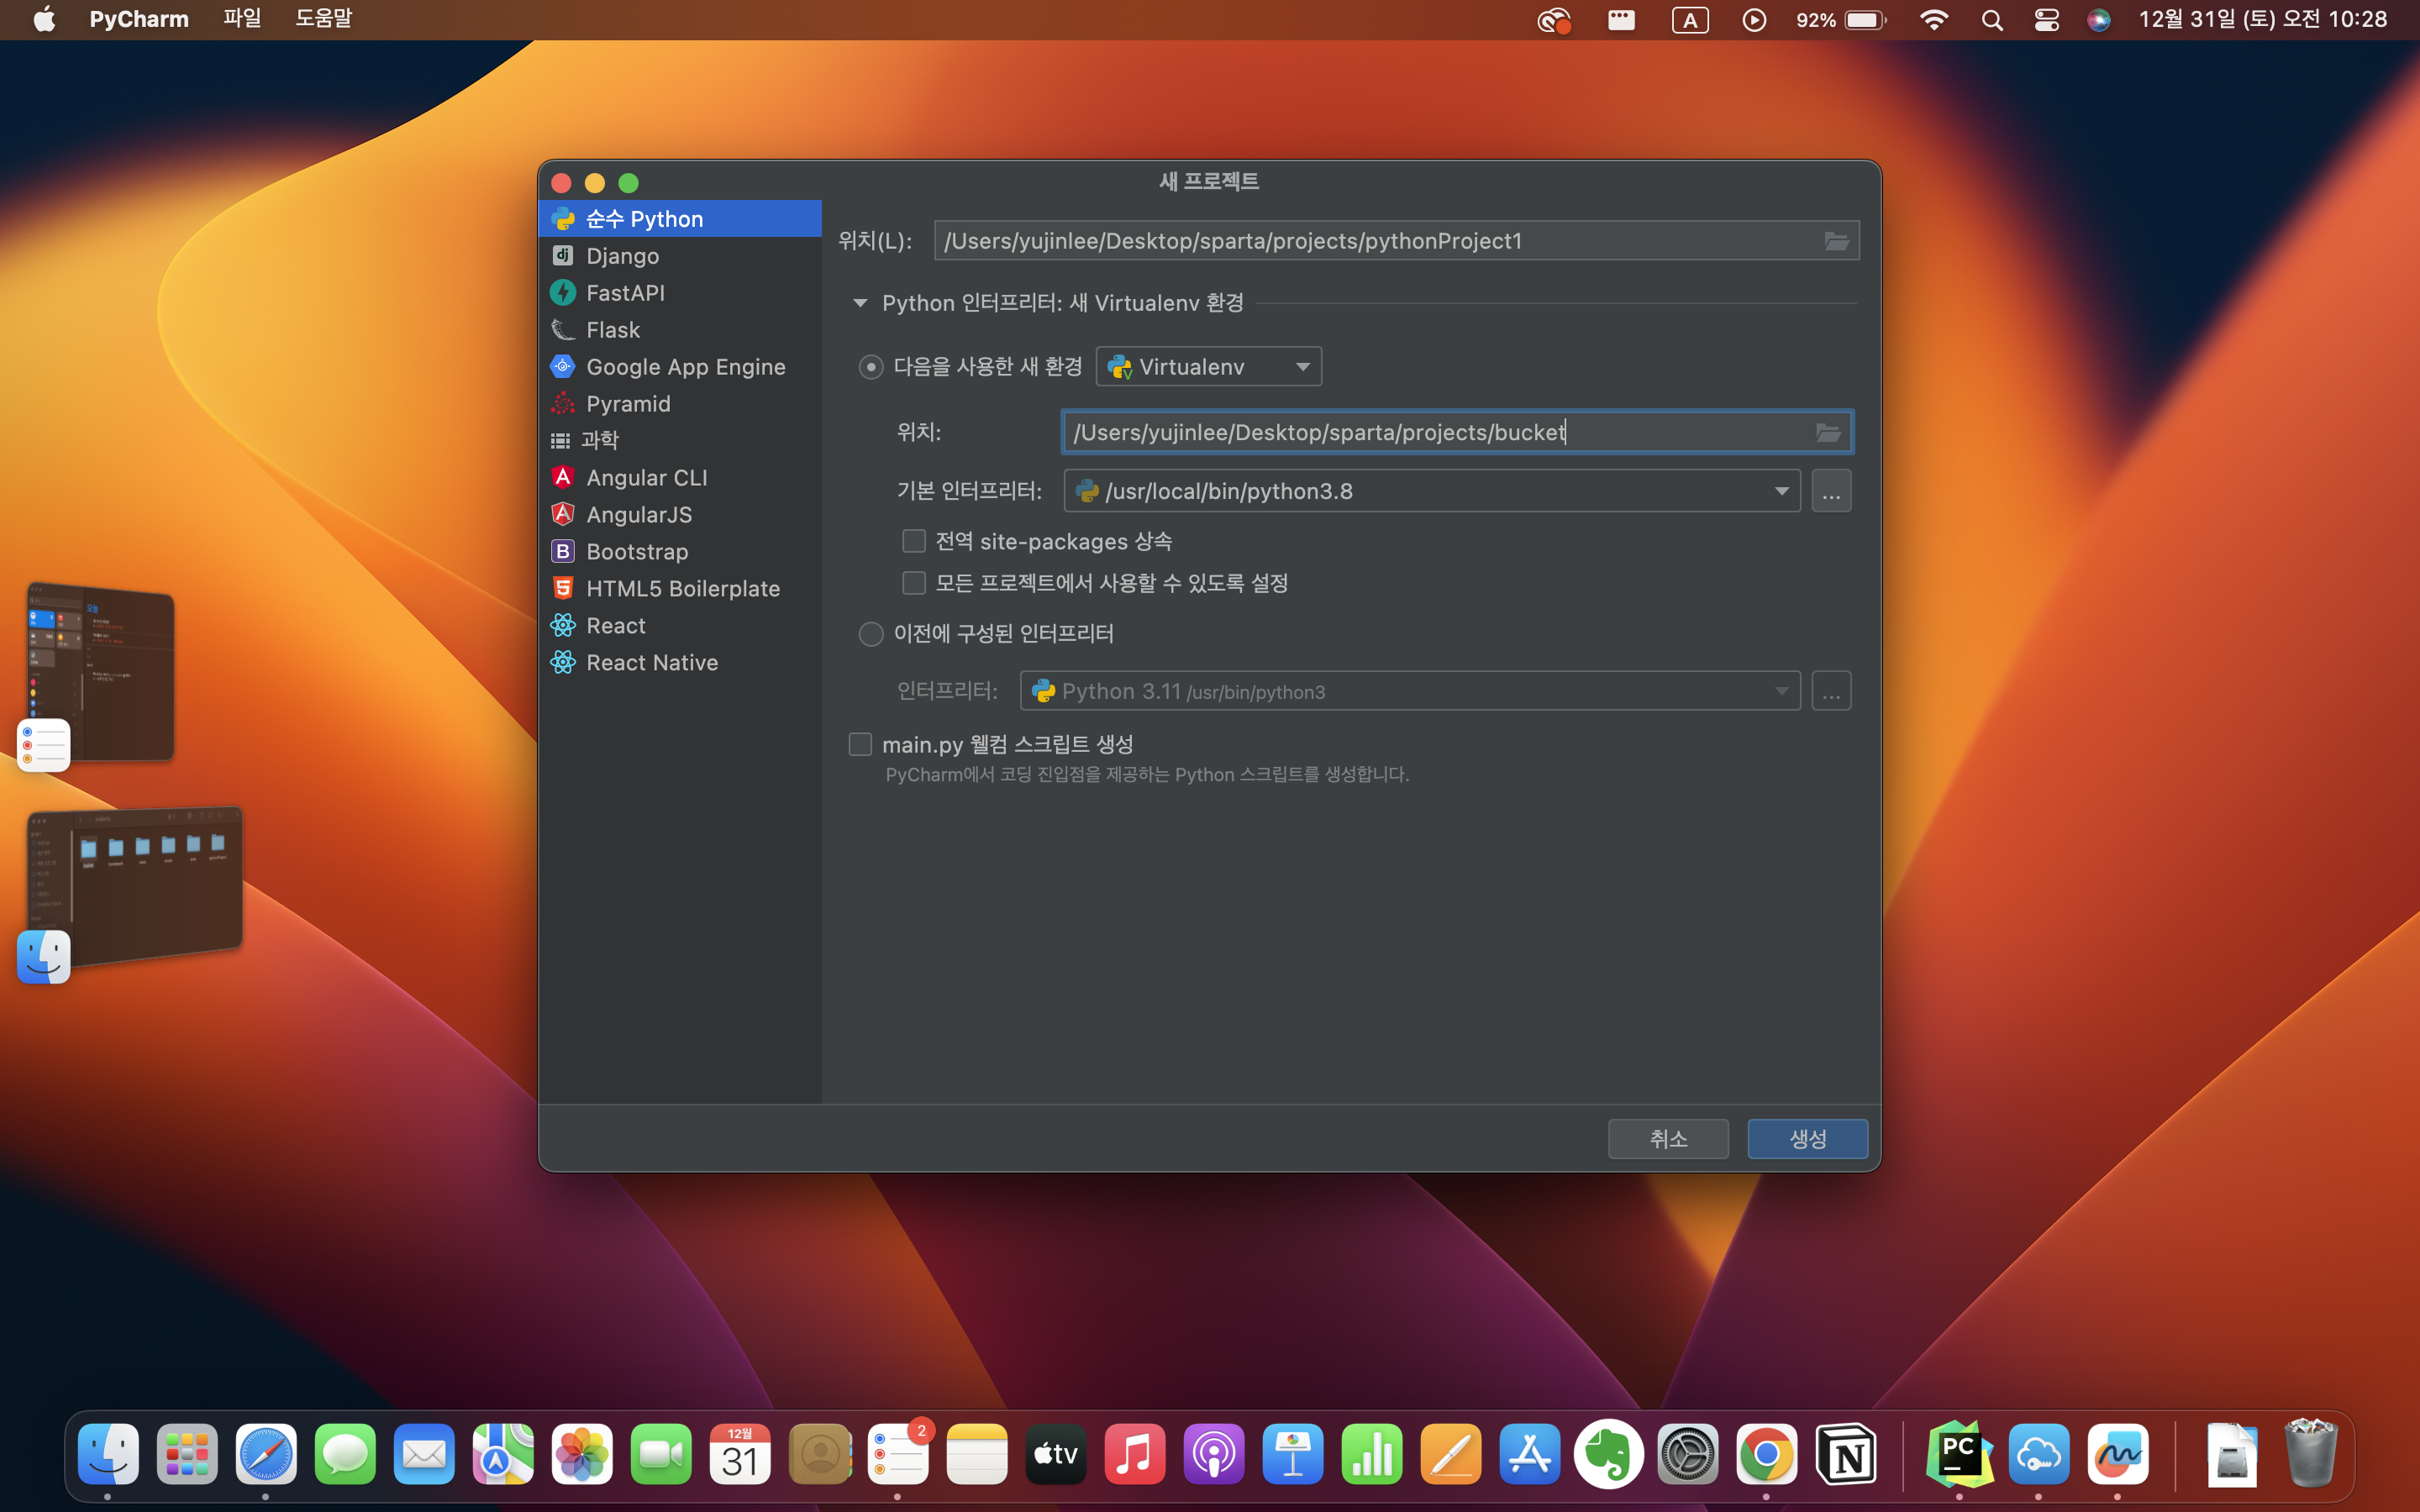The image size is (2420, 1512).
Task: Open the 파일 menu
Action: click(242, 20)
